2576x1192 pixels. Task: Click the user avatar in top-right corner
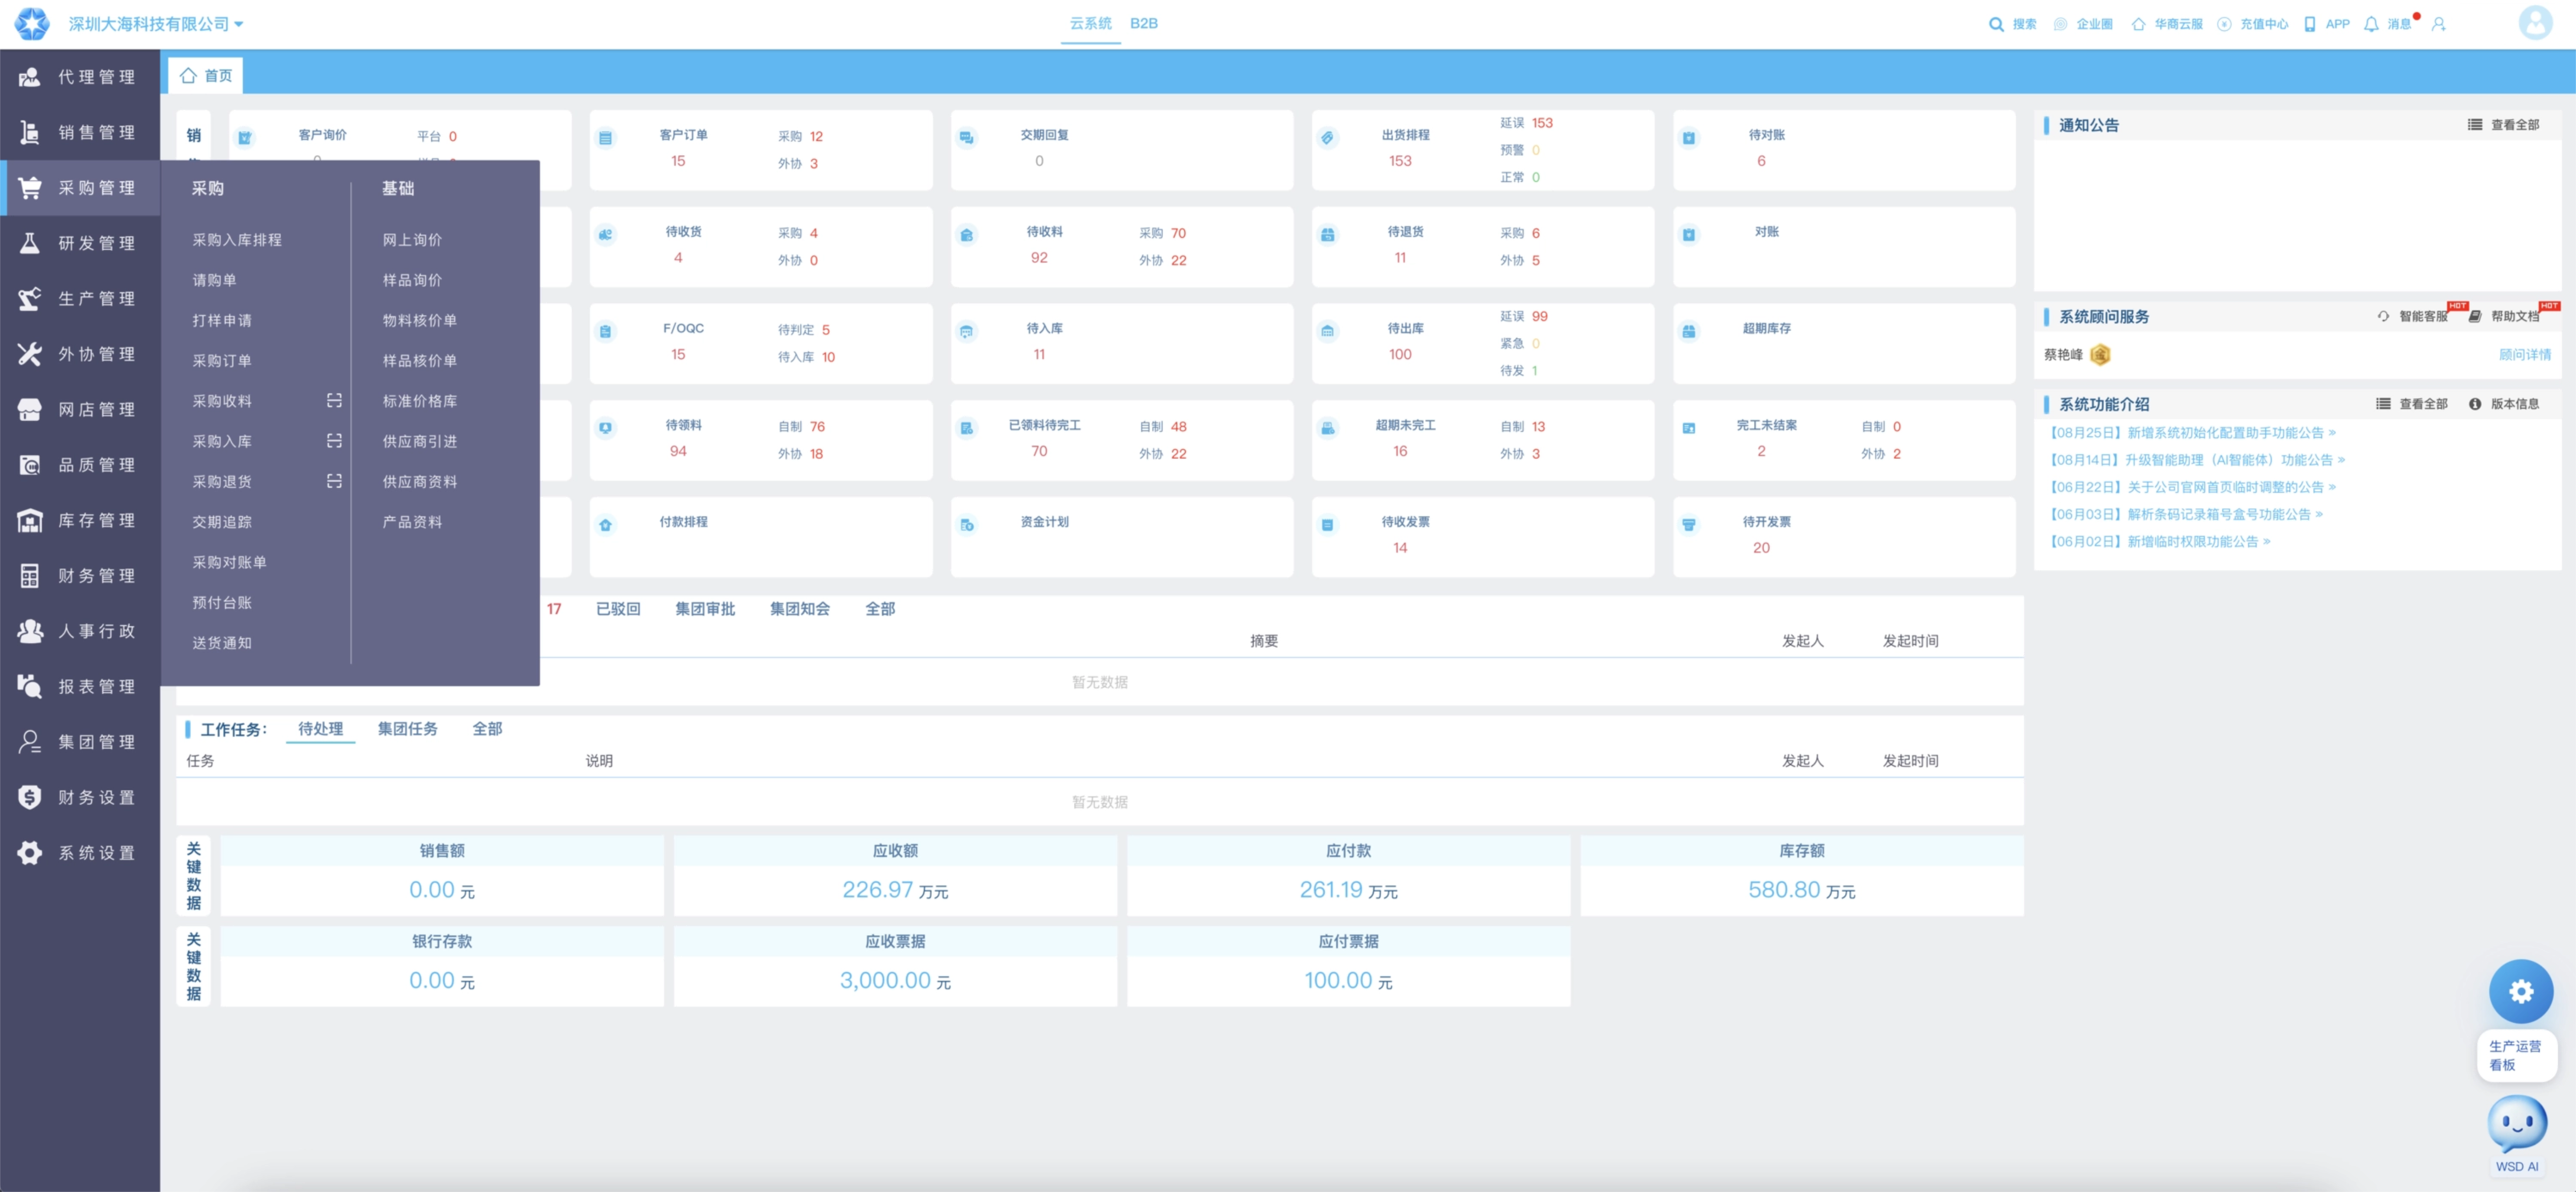coord(2535,23)
